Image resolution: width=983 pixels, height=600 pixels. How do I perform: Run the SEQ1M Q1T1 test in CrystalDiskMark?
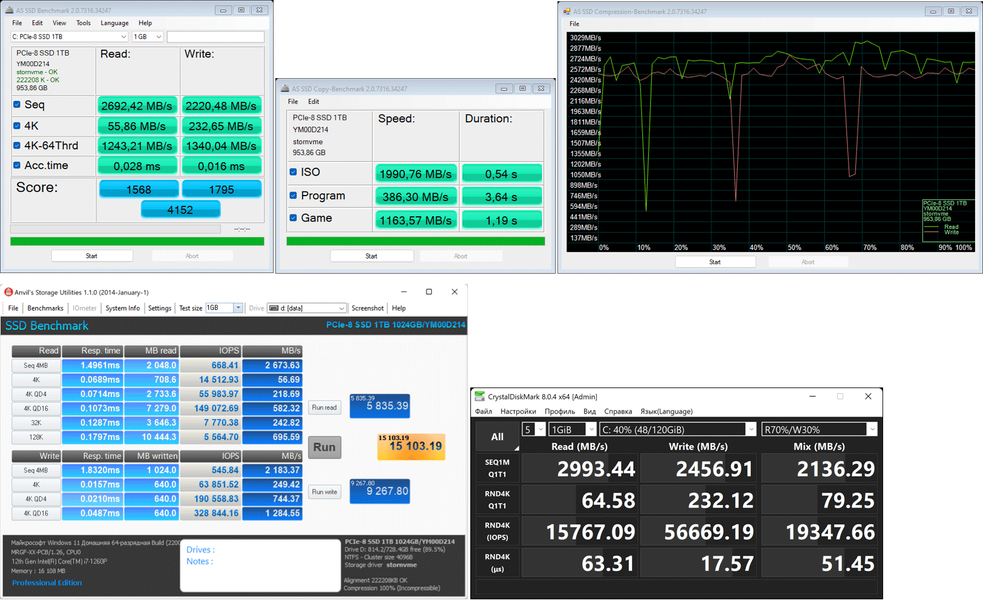click(x=496, y=468)
